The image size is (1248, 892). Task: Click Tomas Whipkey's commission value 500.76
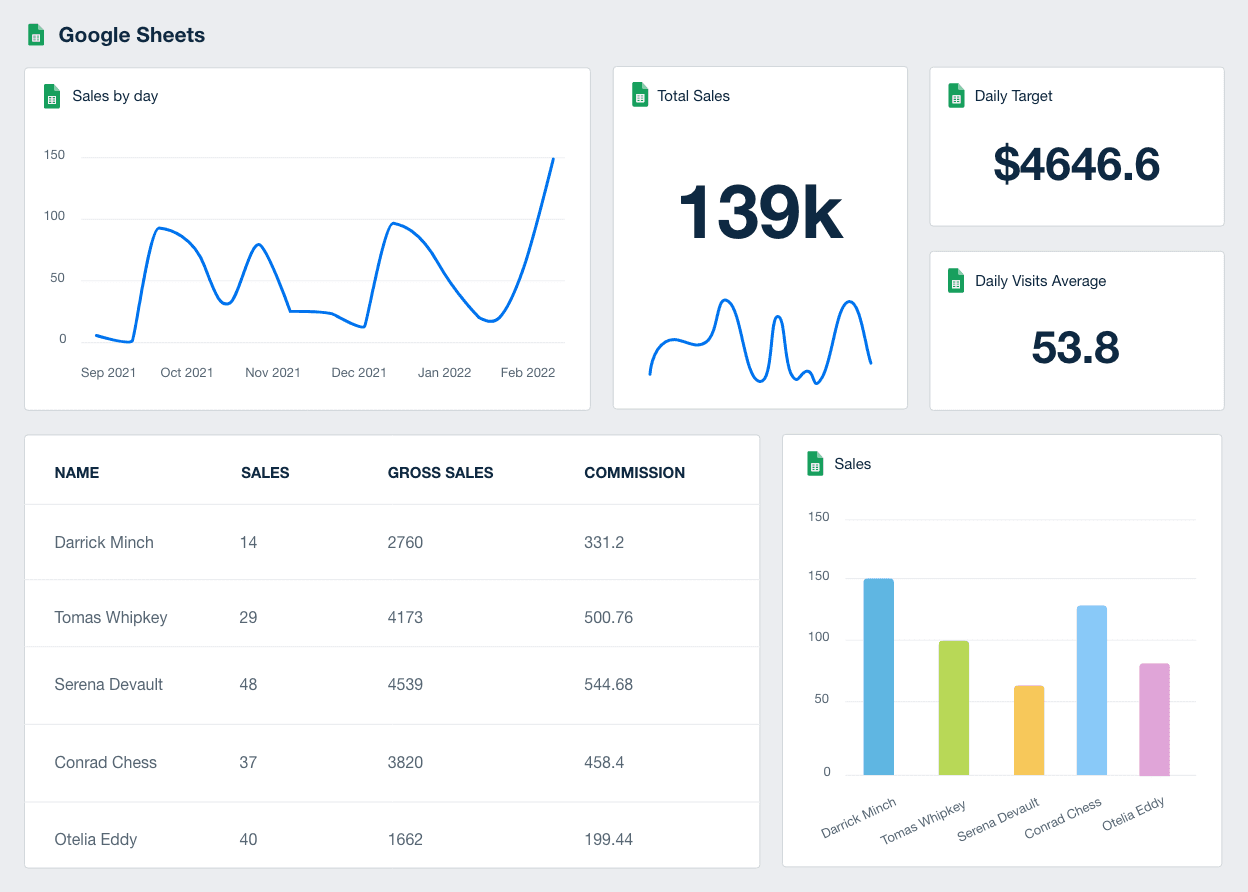click(607, 617)
